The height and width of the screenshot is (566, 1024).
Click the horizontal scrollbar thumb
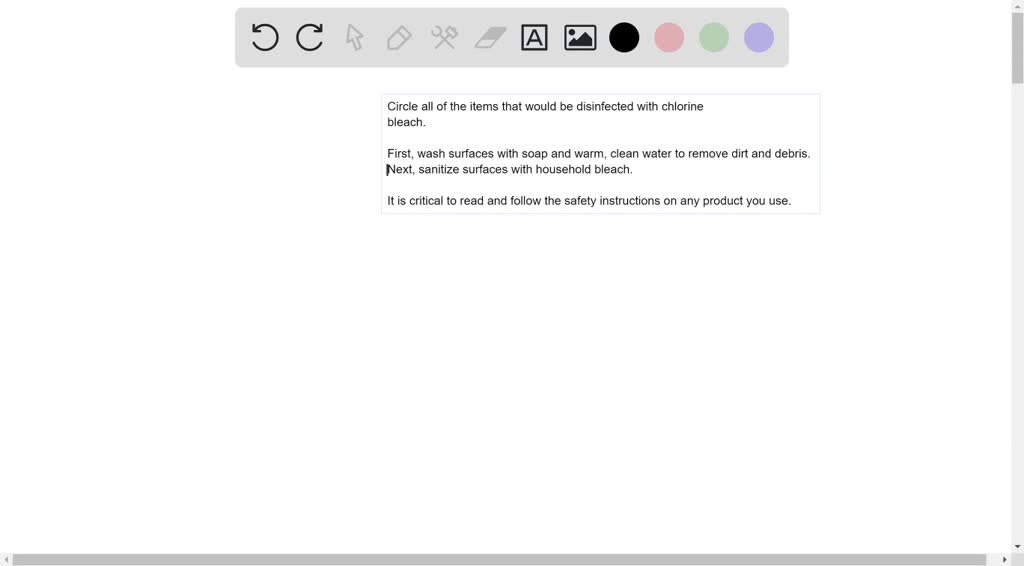click(x=499, y=559)
